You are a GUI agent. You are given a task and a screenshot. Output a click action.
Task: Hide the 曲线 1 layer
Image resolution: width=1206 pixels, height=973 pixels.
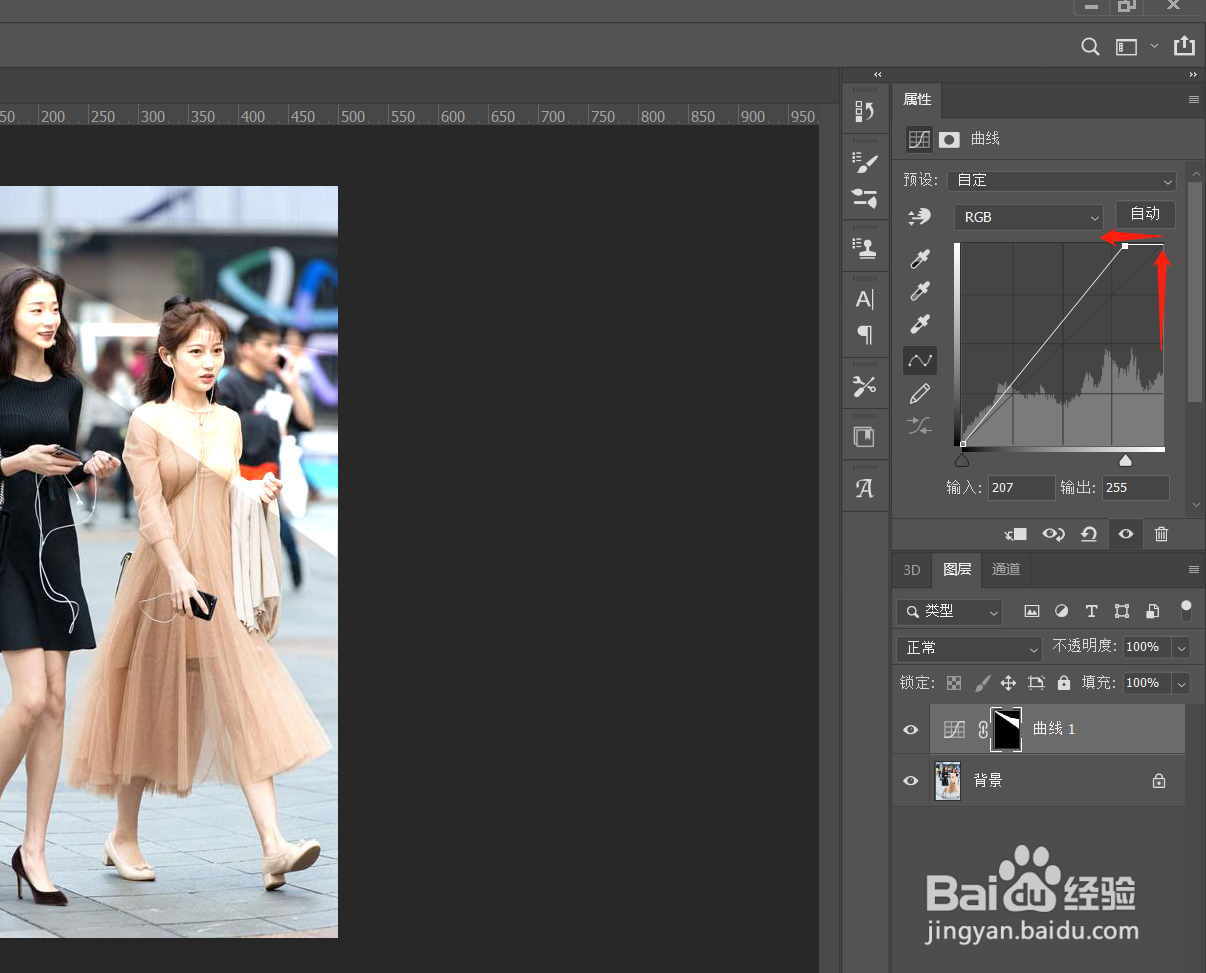910,730
